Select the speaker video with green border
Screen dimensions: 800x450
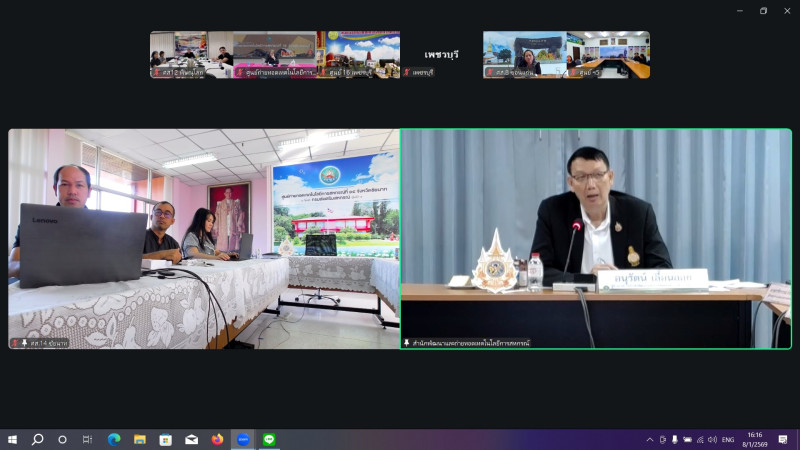click(595, 238)
